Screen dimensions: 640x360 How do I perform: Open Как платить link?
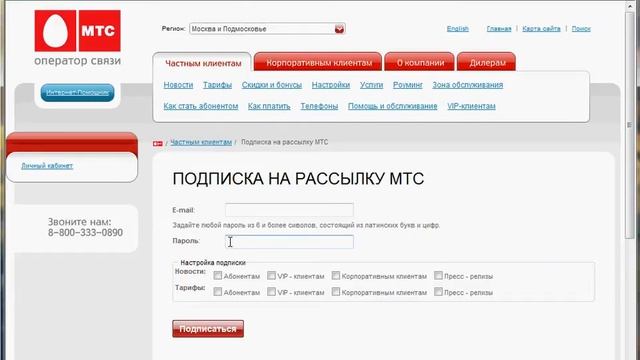point(269,106)
